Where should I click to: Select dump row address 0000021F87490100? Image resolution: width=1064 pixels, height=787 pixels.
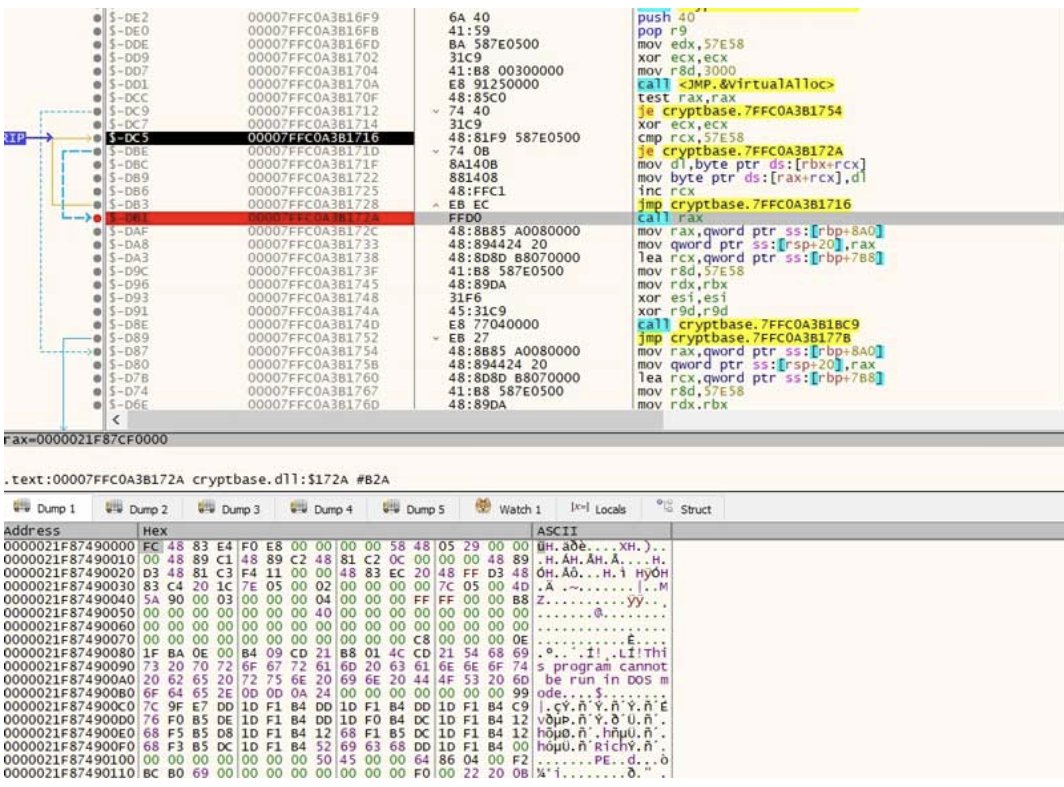click(69, 759)
